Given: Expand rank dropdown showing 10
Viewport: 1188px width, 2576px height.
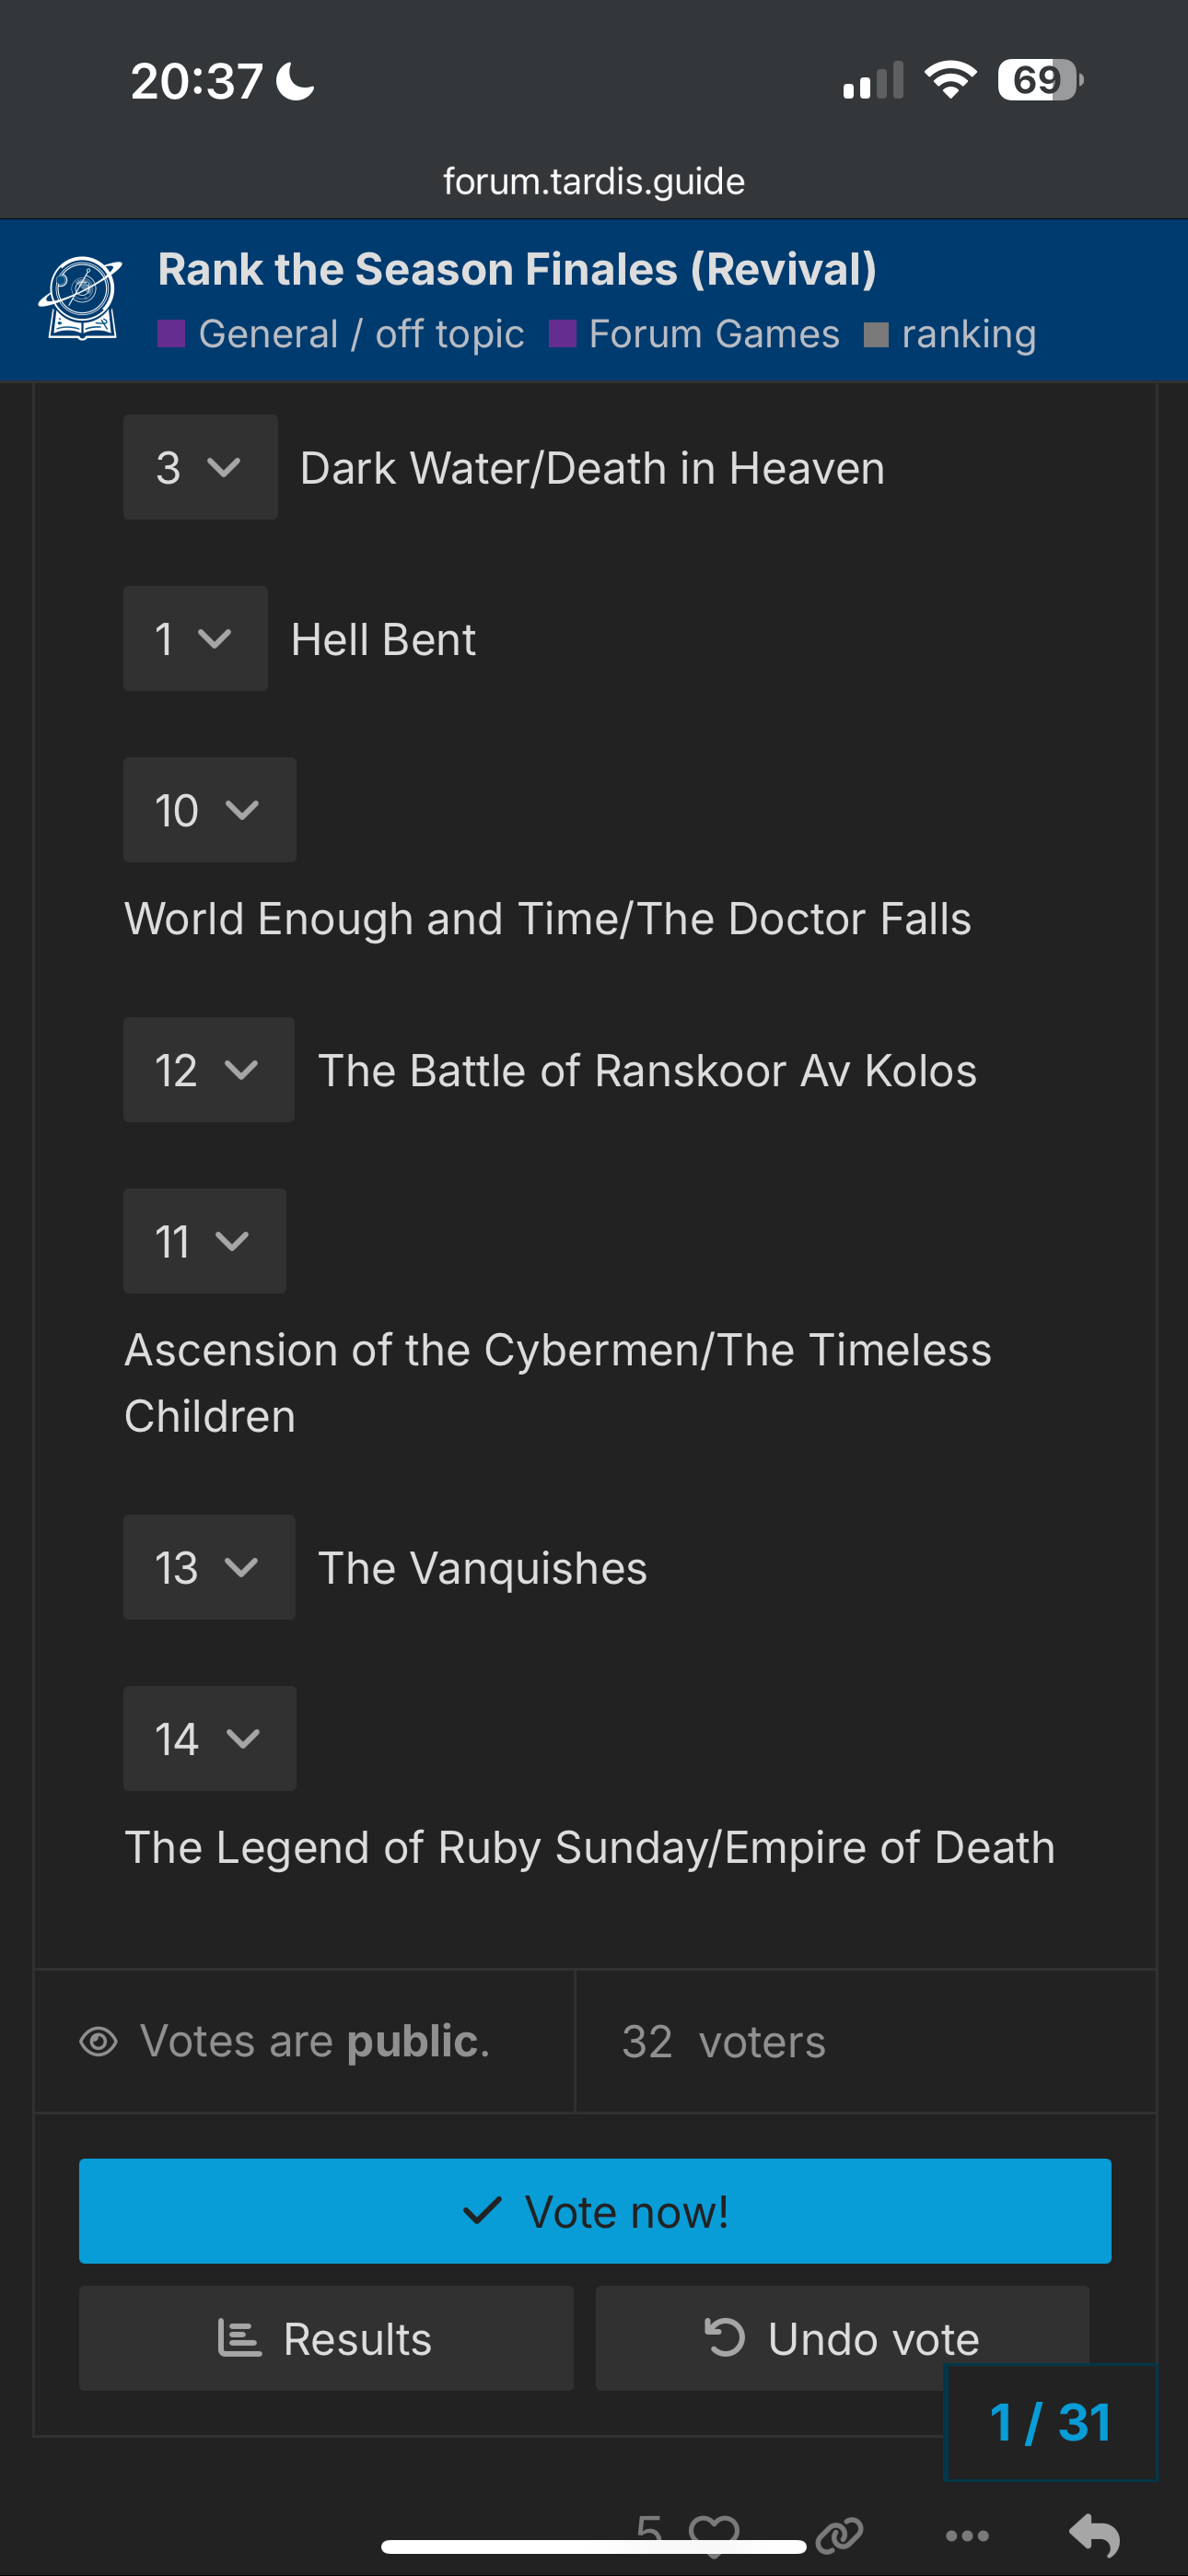Looking at the screenshot, I should 209,809.
